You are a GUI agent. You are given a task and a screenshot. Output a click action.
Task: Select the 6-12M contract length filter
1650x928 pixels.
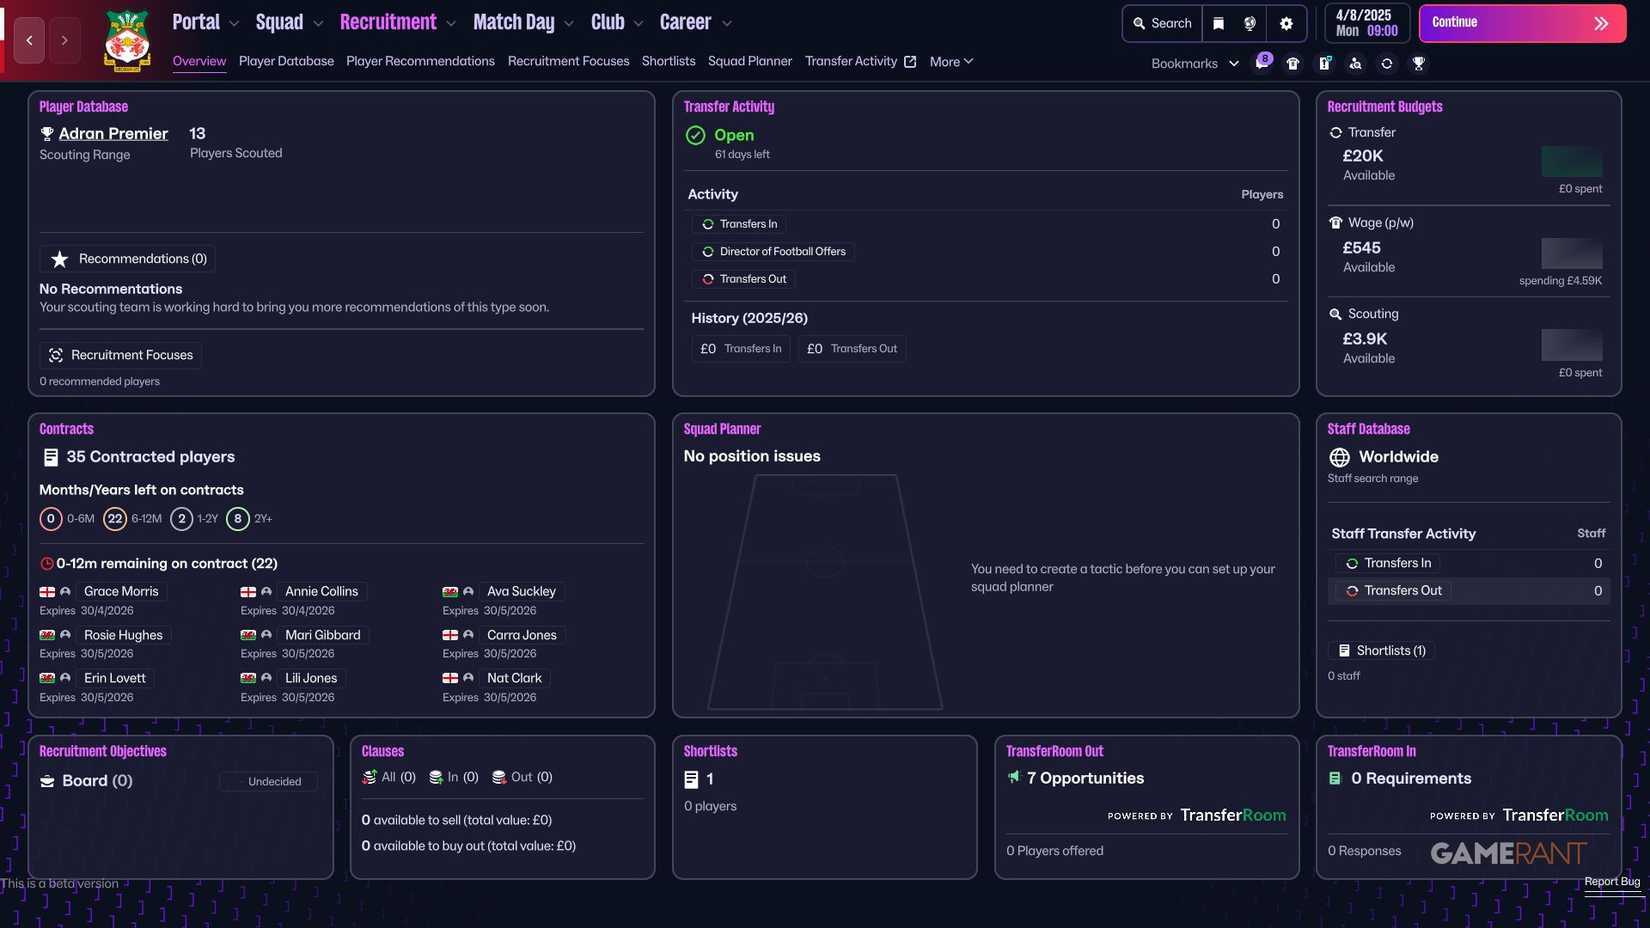click(115, 519)
